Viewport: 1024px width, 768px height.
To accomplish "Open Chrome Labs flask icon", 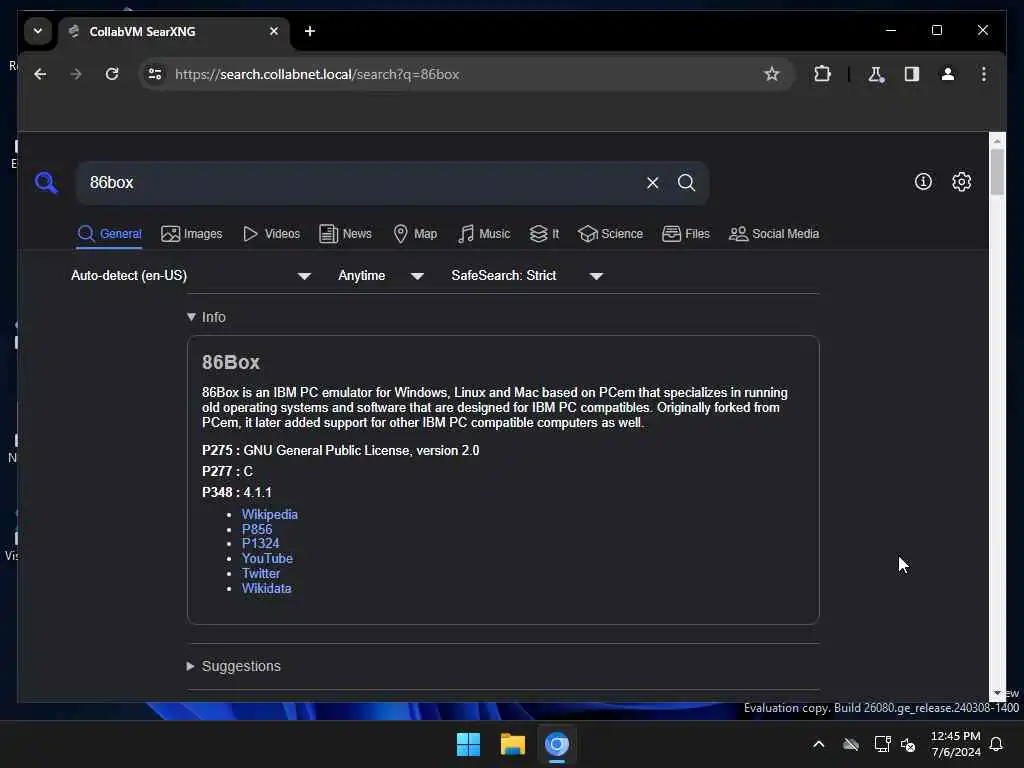I will [876, 74].
